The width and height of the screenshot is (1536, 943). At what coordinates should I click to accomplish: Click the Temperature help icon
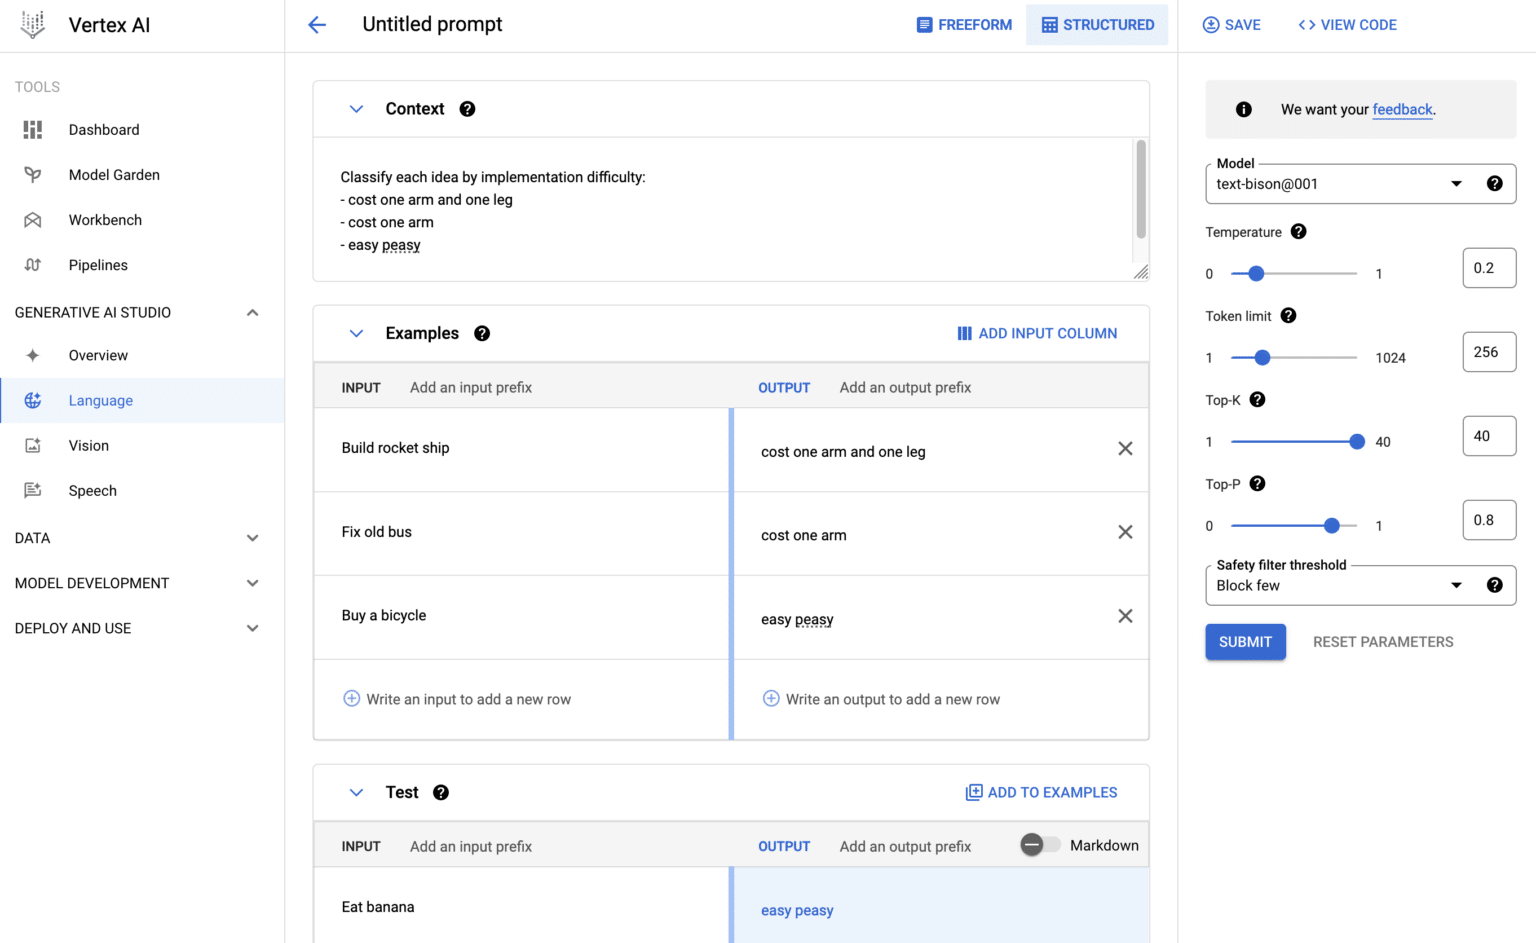tap(1298, 232)
